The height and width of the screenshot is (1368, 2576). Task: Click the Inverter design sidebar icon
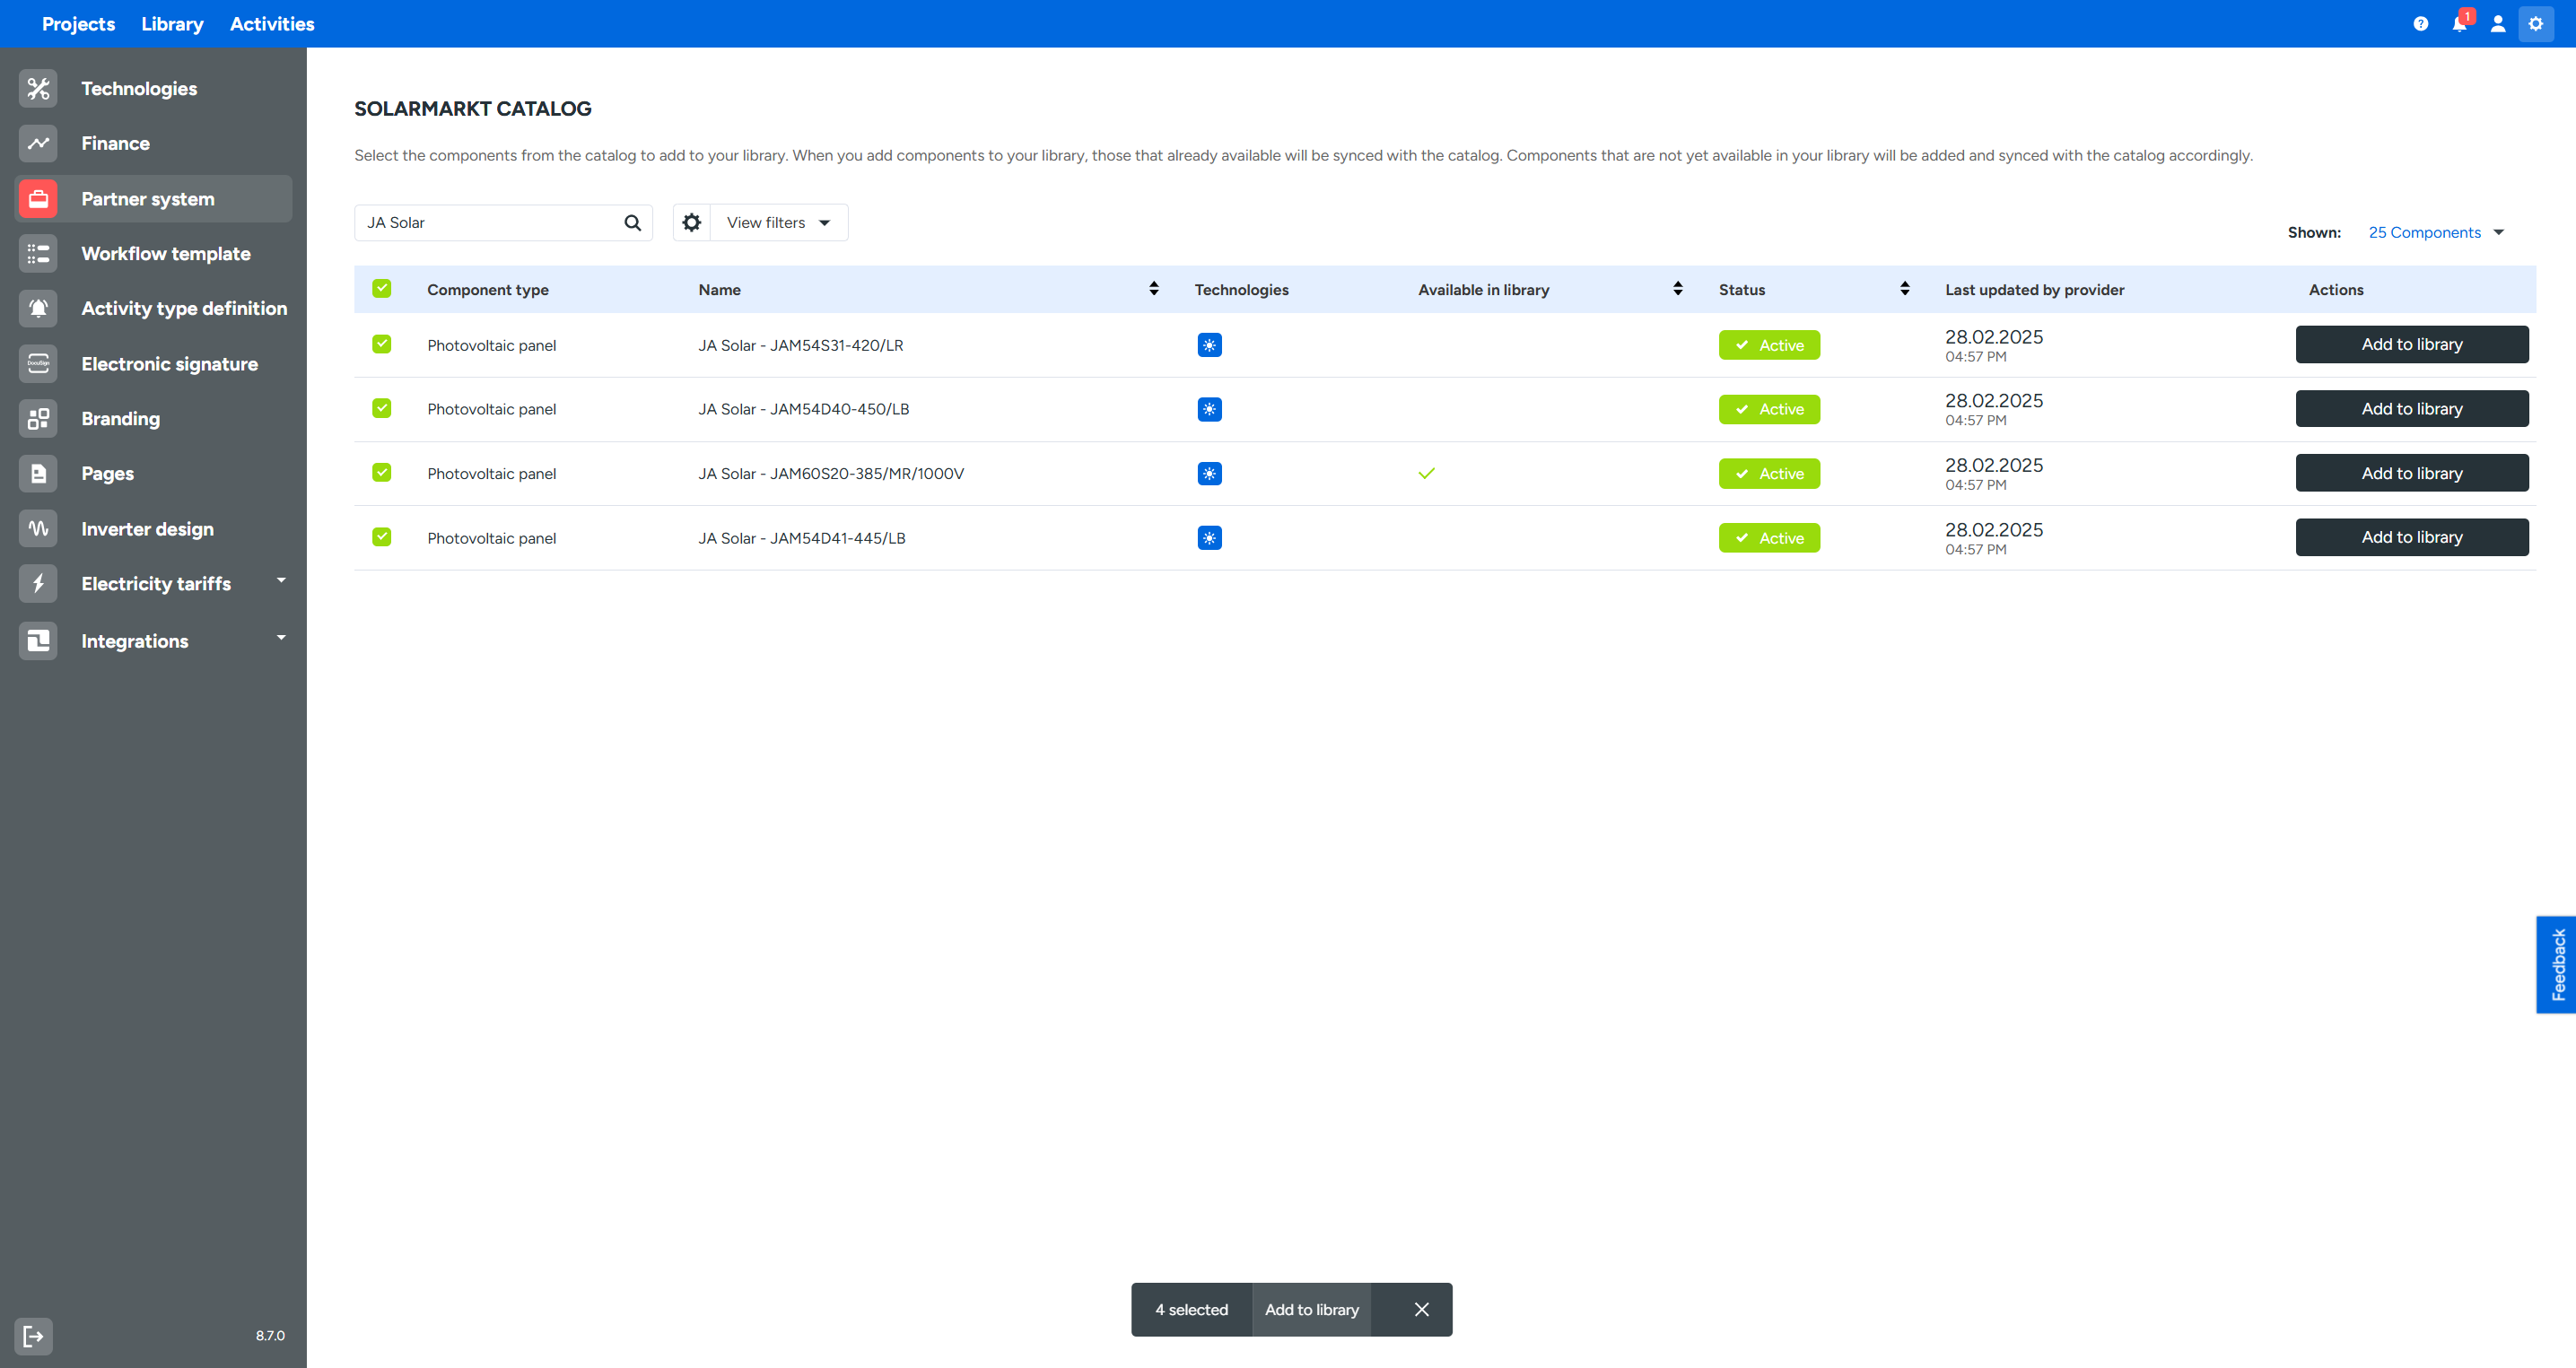point(38,529)
